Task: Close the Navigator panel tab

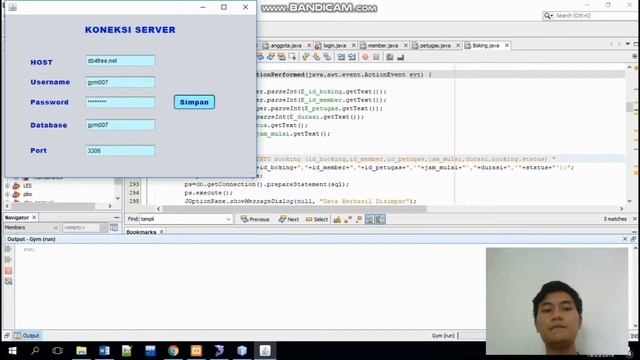Action: [34, 217]
